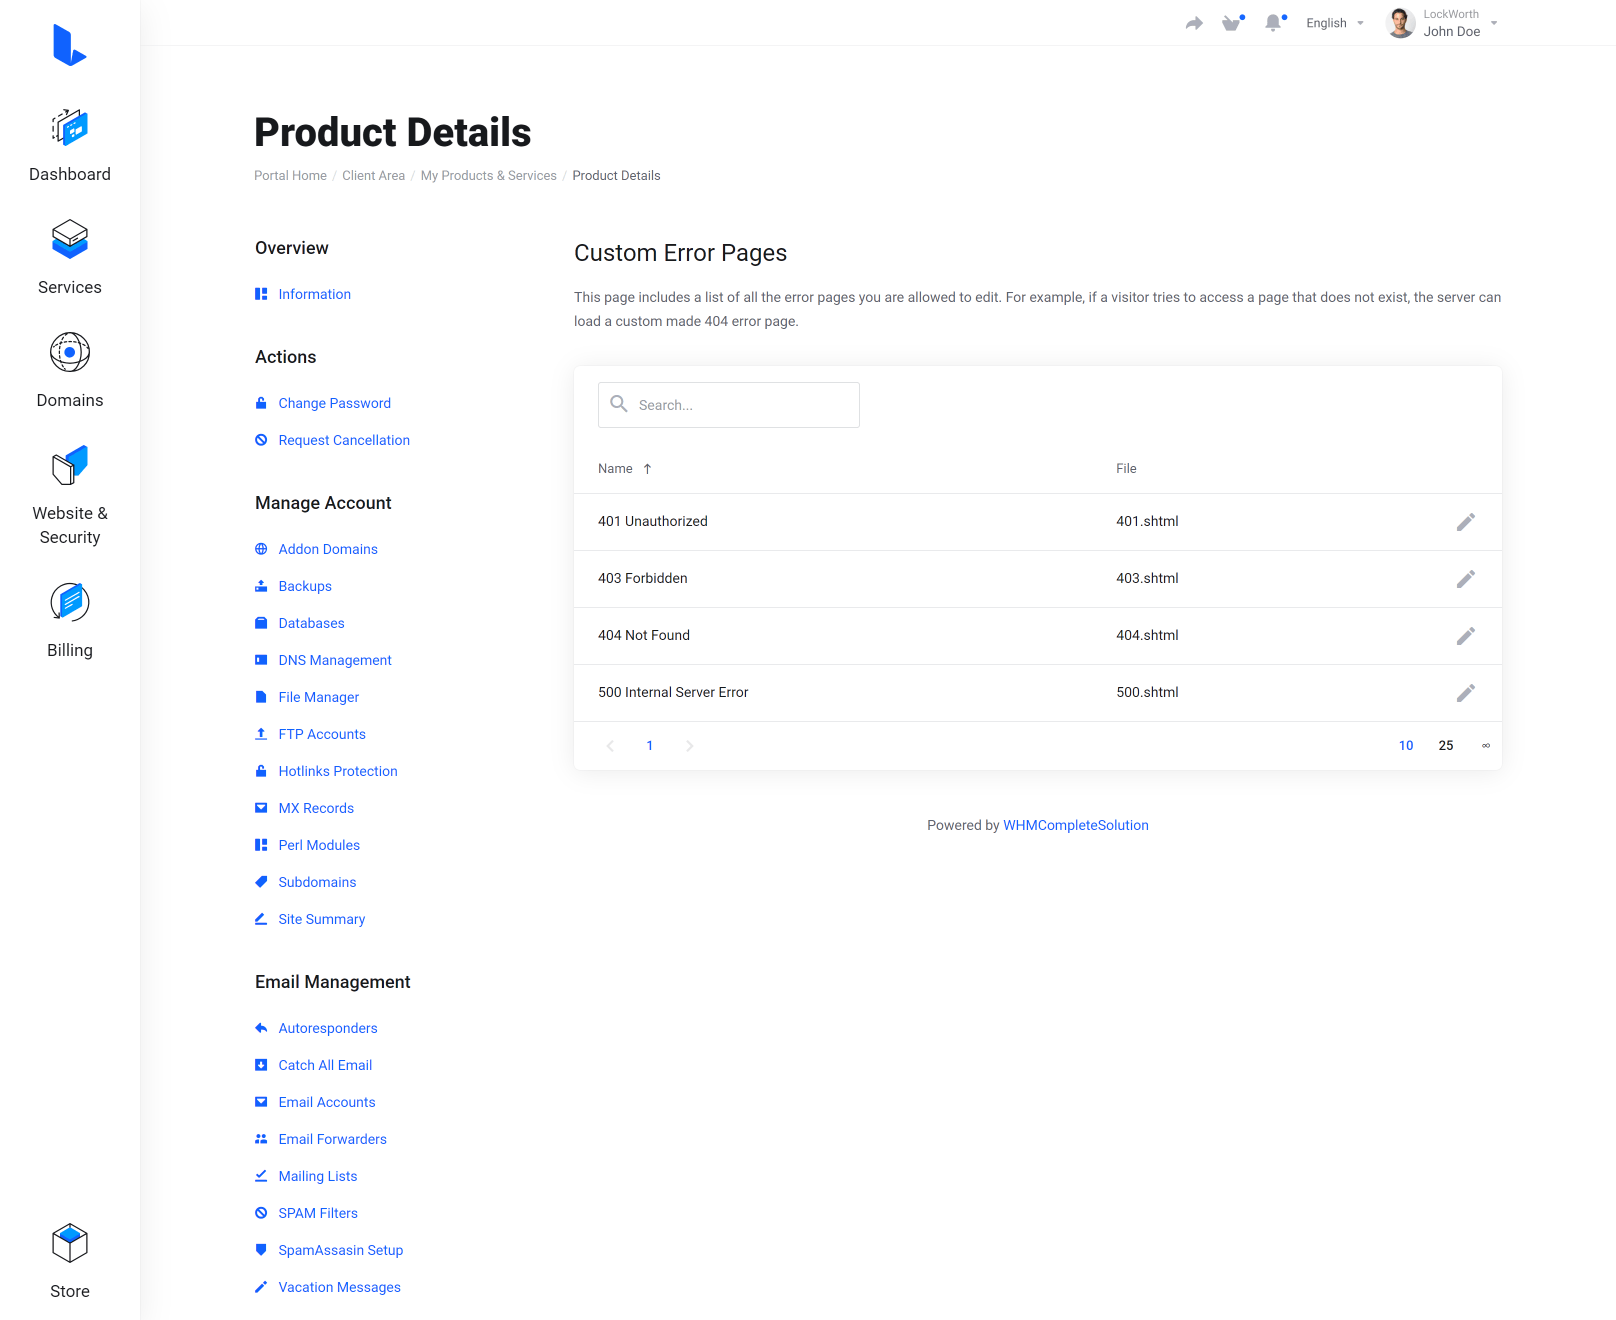Open the DNS Management link
The width and height of the screenshot is (1616, 1320).
(335, 660)
